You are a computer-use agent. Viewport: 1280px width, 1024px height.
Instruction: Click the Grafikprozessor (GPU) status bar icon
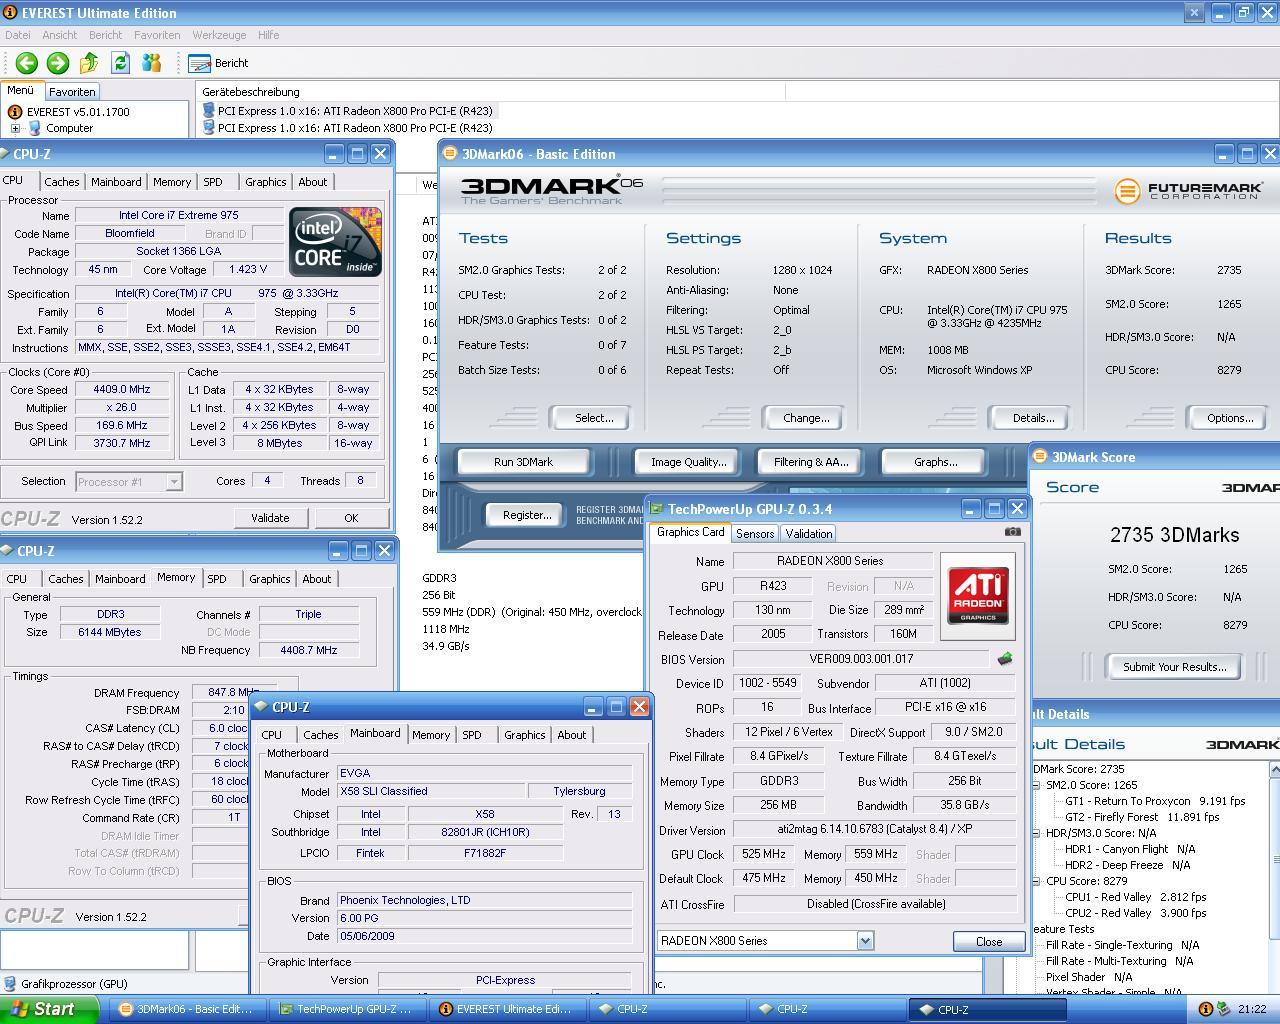(x=10, y=984)
